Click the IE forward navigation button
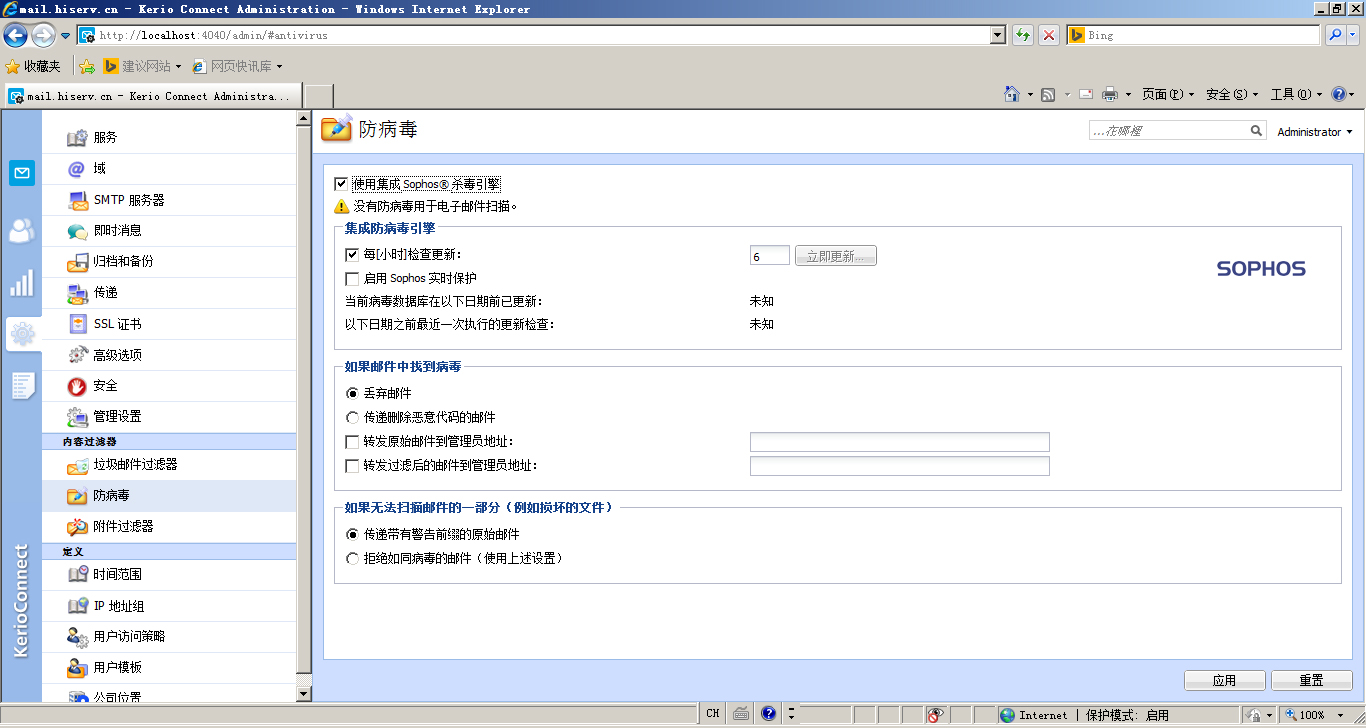Image resolution: width=1366 pixels, height=728 pixels. [x=43, y=36]
